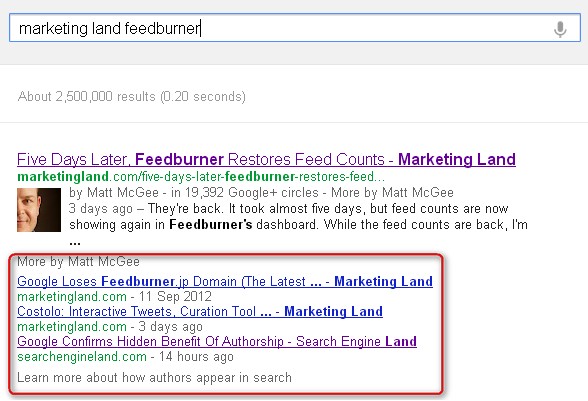Open Matt McGee's author photo thumbnail

(39, 210)
